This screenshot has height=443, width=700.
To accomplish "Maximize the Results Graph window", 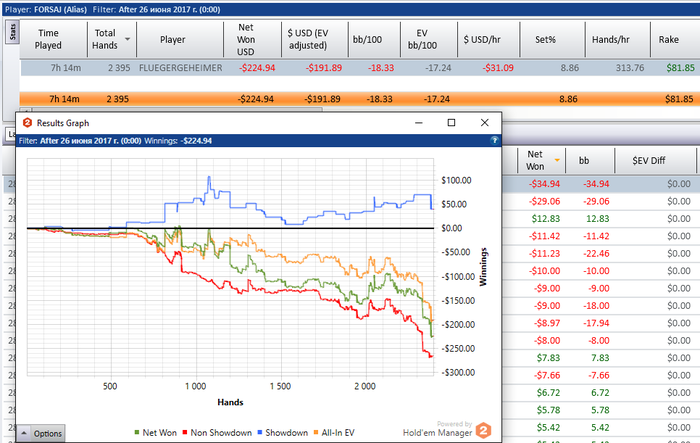I will point(451,122).
